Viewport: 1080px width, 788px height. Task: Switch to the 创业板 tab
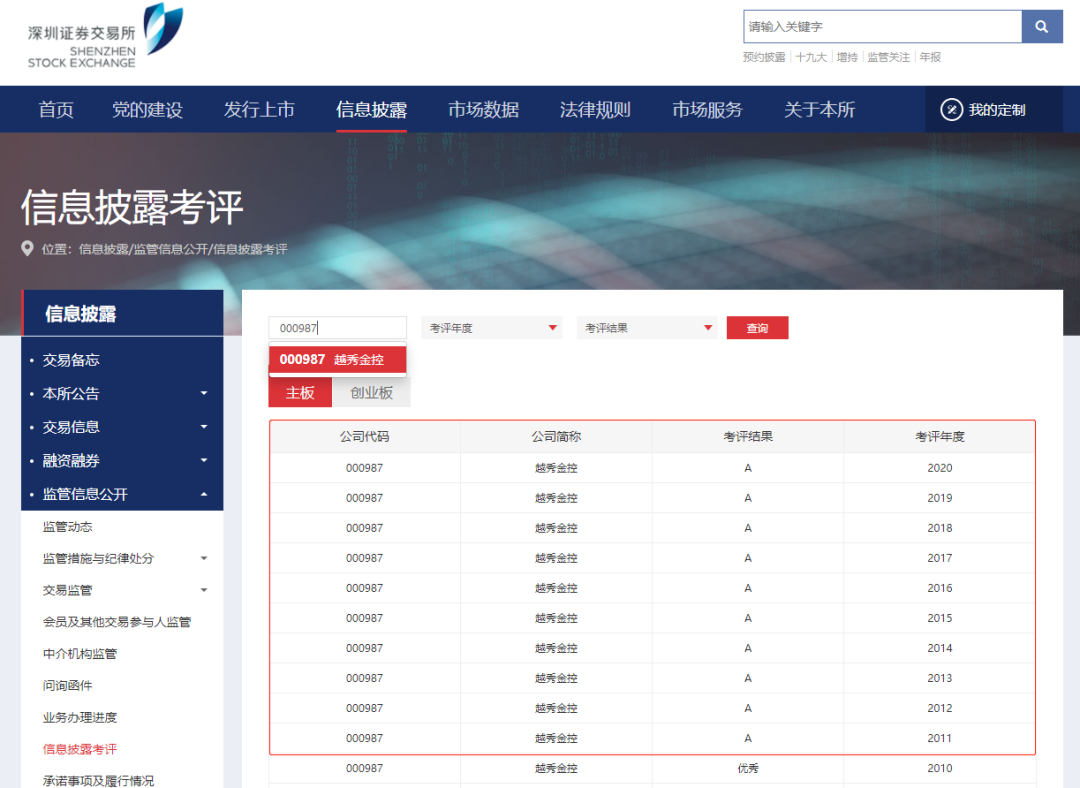tap(371, 394)
